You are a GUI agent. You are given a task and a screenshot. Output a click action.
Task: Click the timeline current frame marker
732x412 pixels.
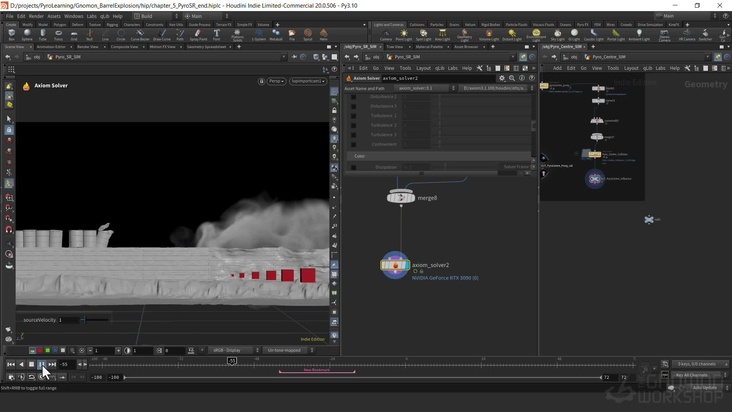pos(231,361)
